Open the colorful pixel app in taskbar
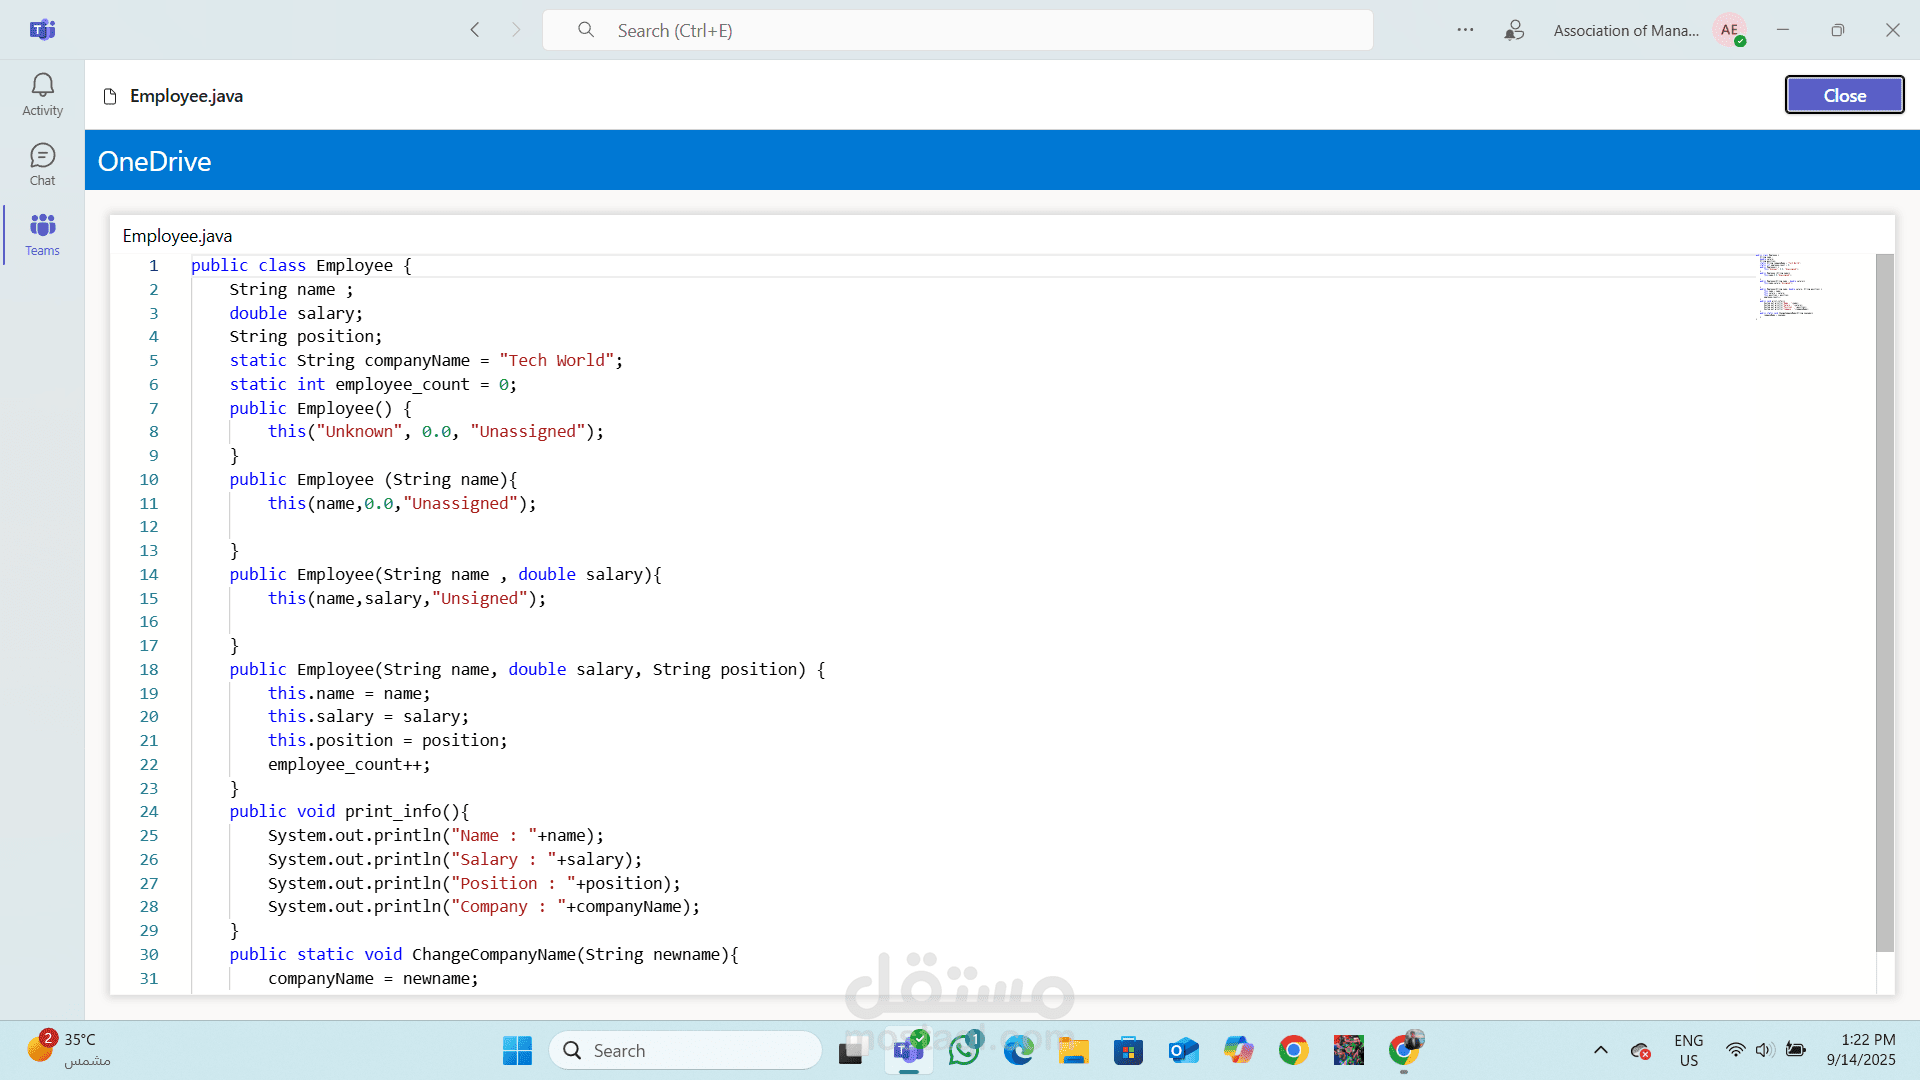The image size is (1920, 1080). pyautogui.click(x=1349, y=1050)
